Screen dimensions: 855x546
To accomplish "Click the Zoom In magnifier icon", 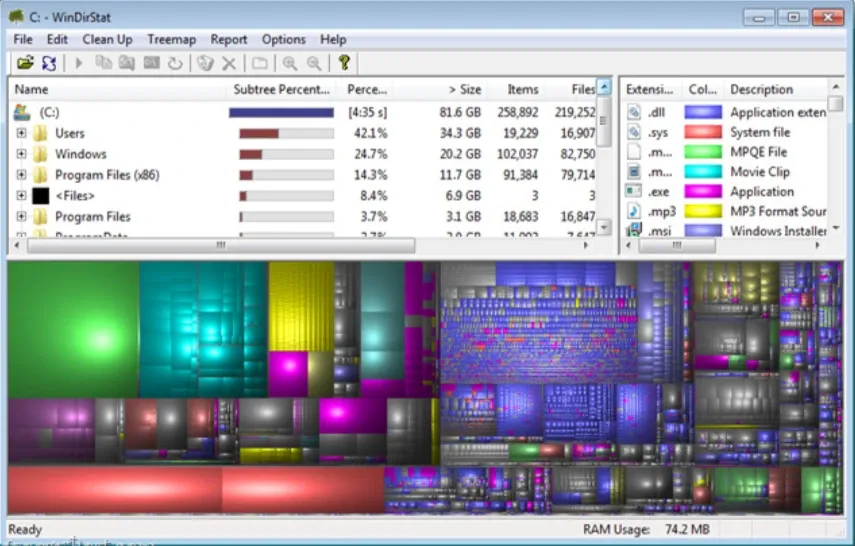I will point(290,63).
